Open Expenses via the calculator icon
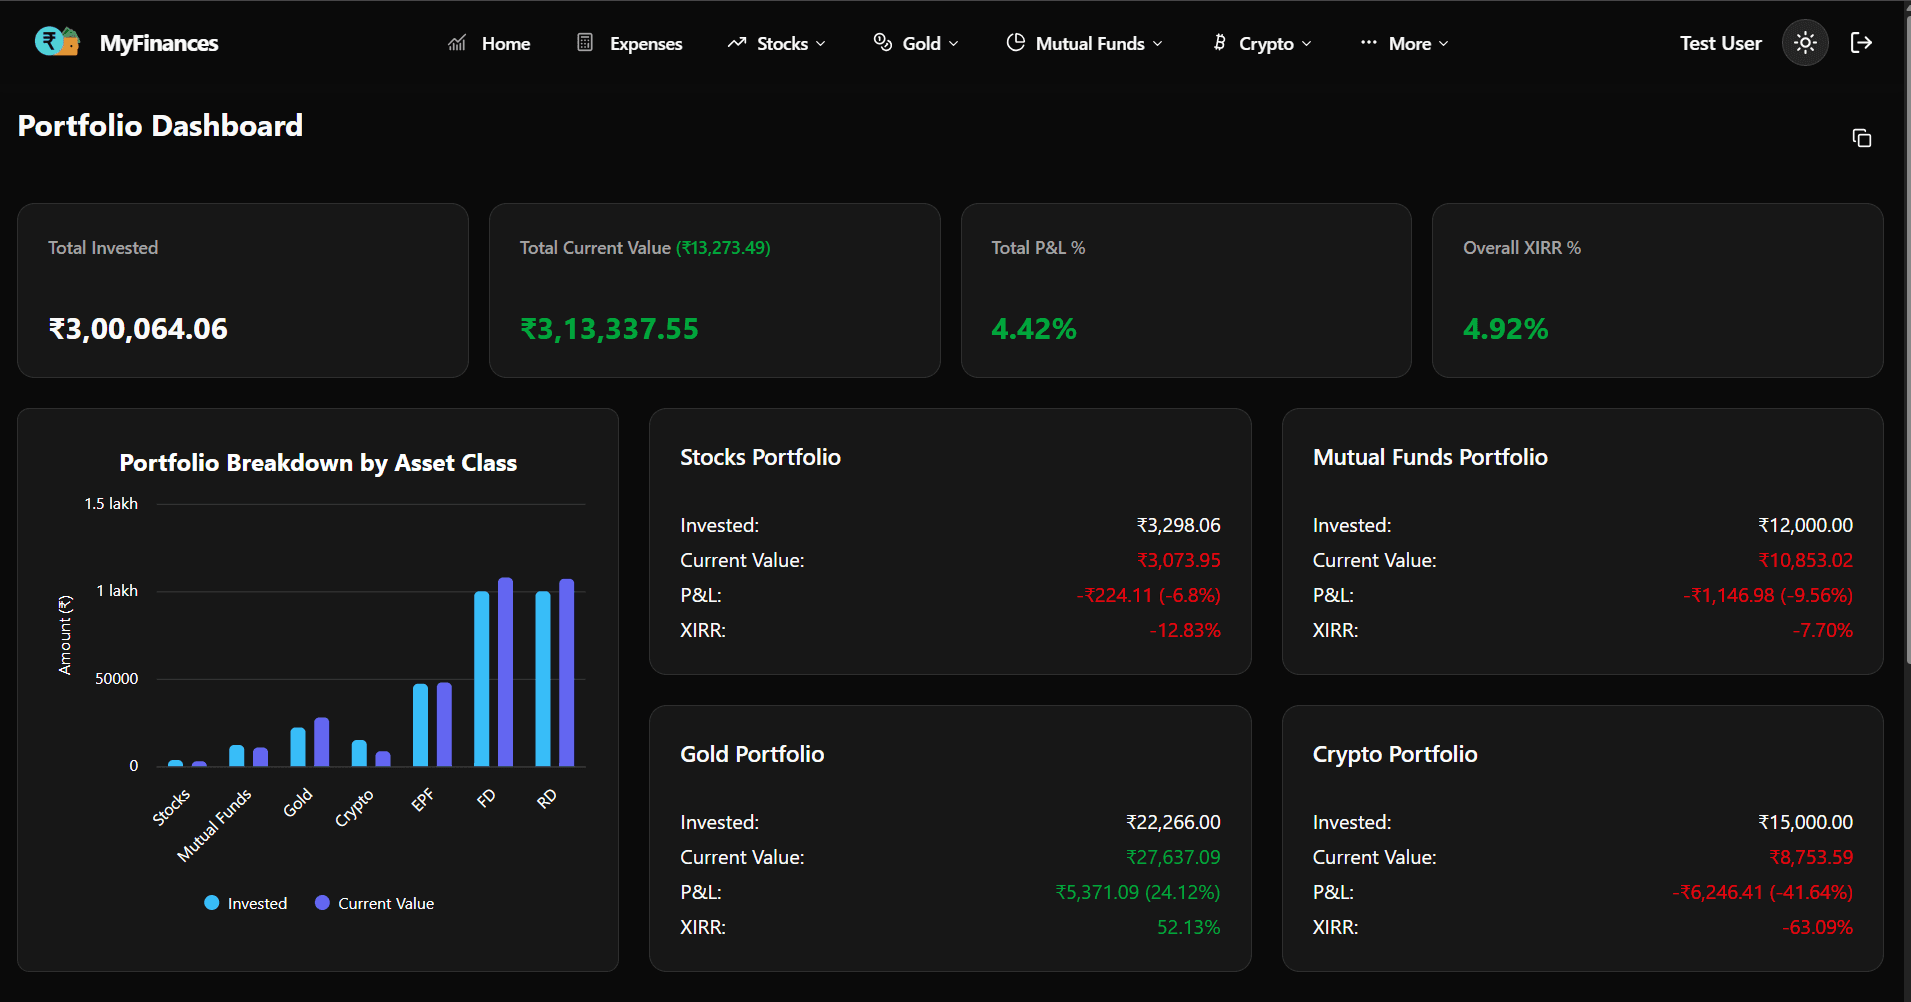The width and height of the screenshot is (1911, 1002). pos(584,43)
